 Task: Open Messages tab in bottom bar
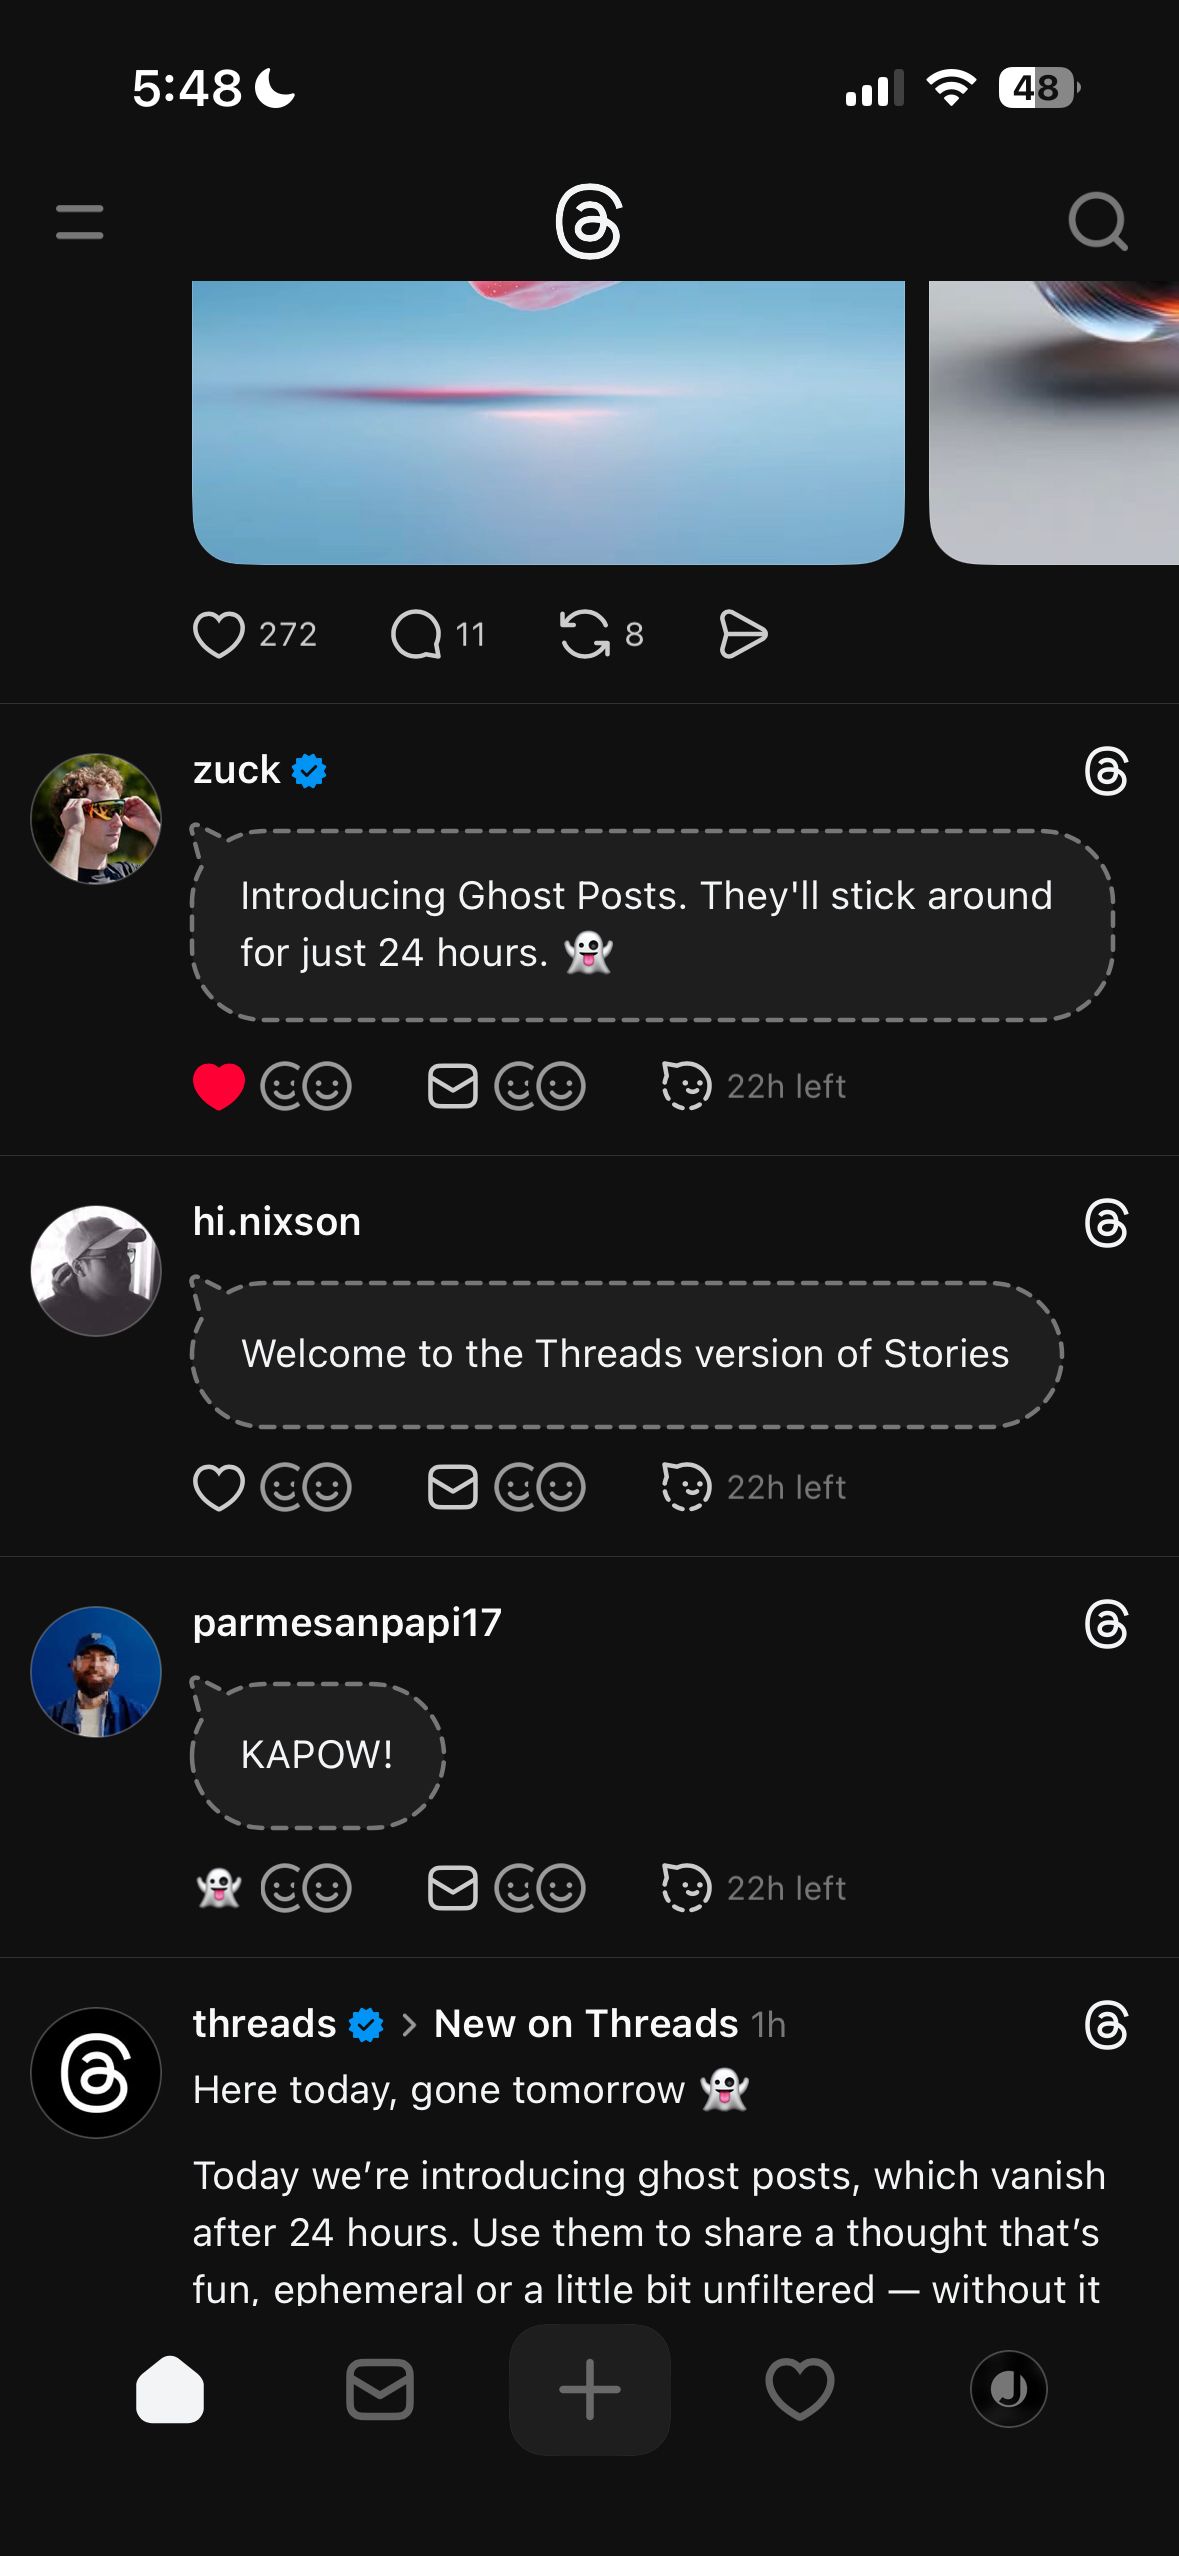(380, 2389)
